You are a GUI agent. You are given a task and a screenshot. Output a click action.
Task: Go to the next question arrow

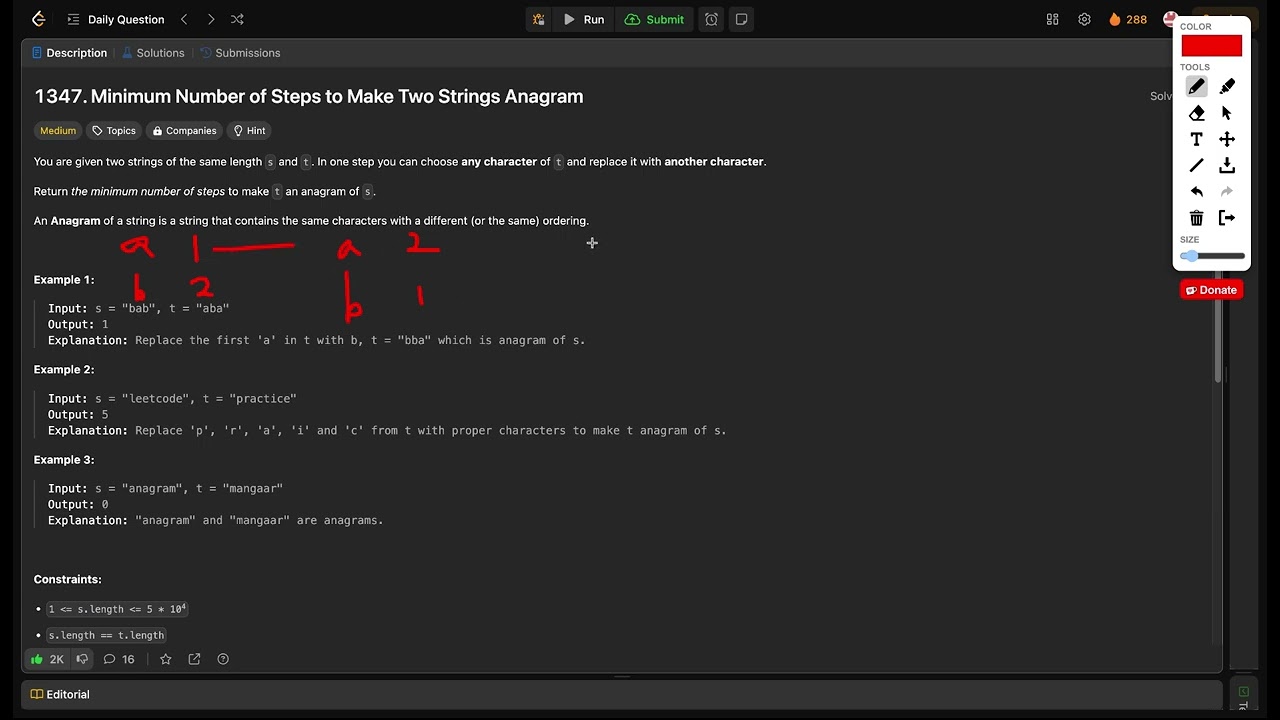pyautogui.click(x=210, y=19)
